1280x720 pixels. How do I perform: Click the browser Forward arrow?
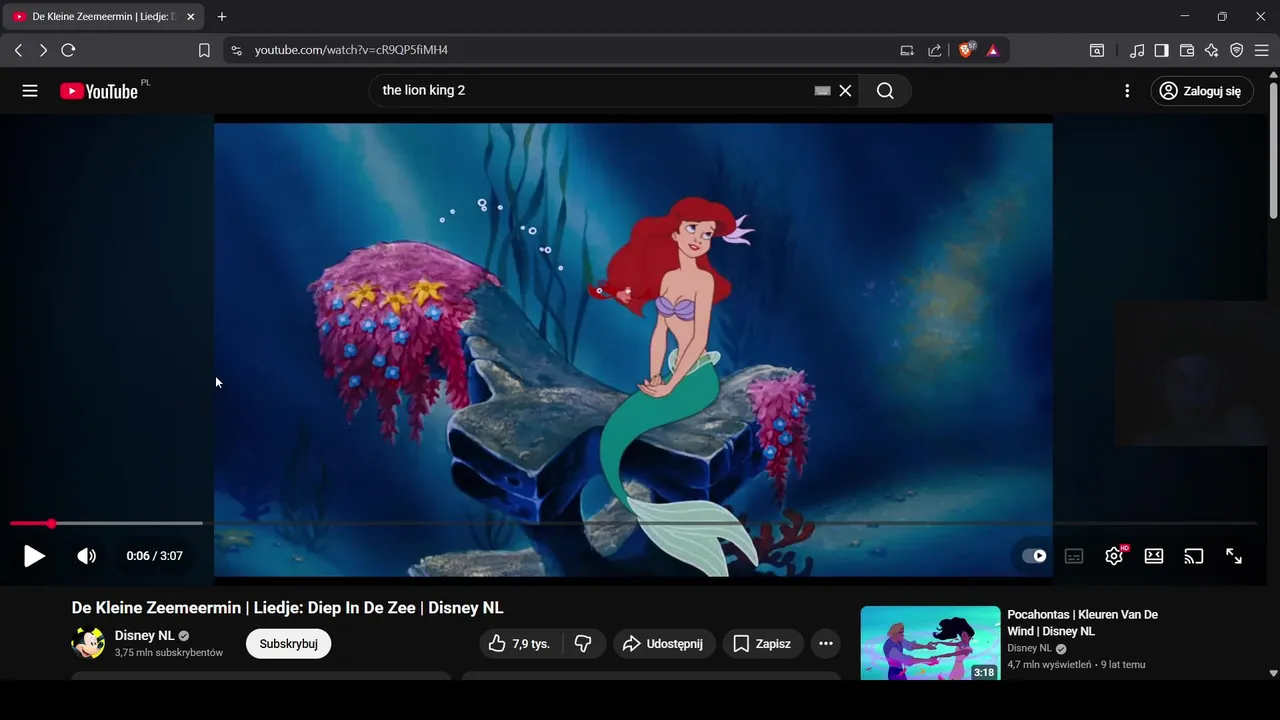(43, 50)
